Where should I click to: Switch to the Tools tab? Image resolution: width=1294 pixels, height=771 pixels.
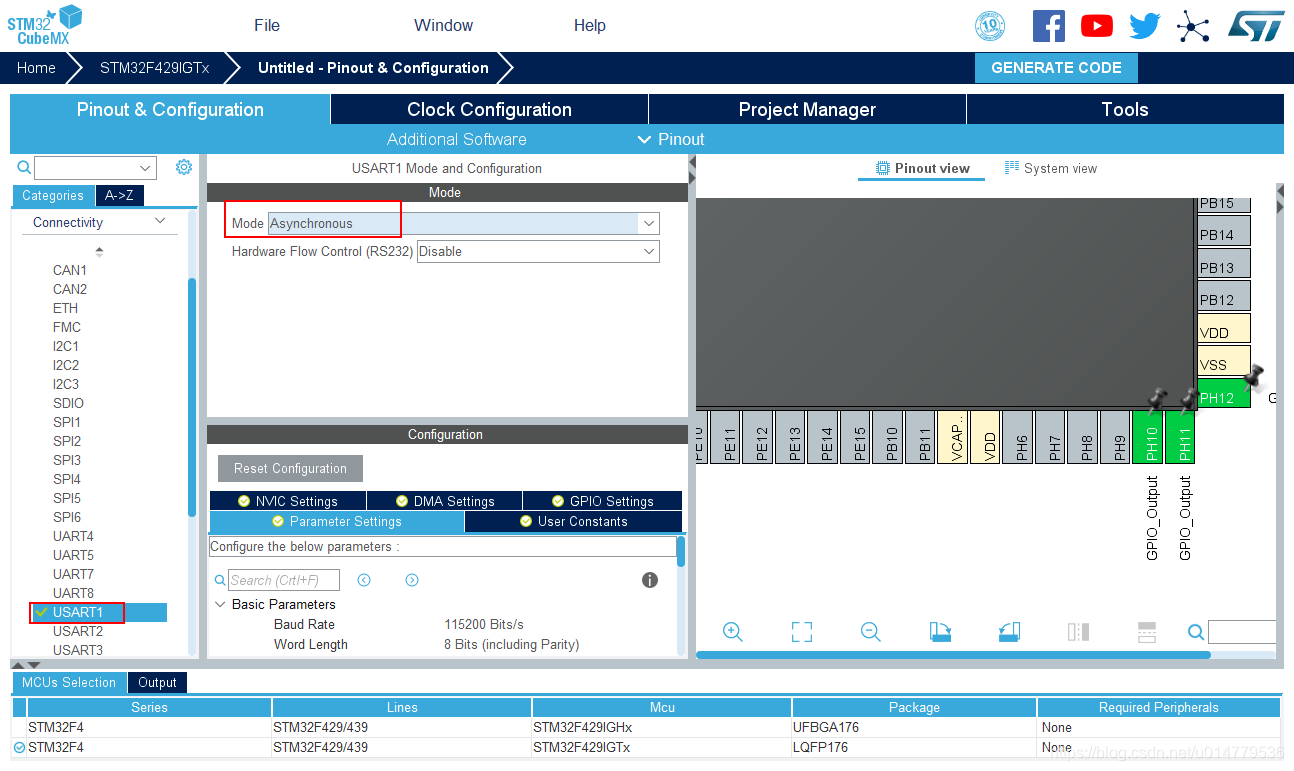(x=1125, y=109)
